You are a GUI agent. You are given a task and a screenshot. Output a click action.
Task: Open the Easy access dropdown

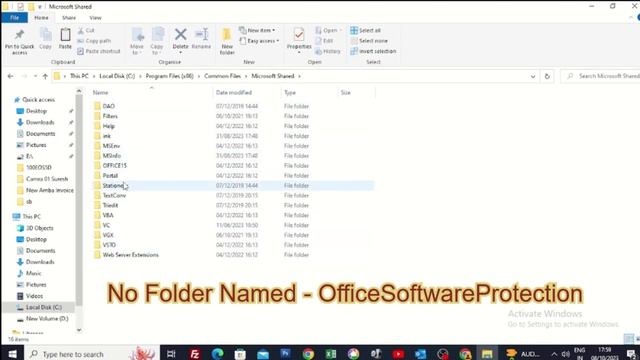259,41
